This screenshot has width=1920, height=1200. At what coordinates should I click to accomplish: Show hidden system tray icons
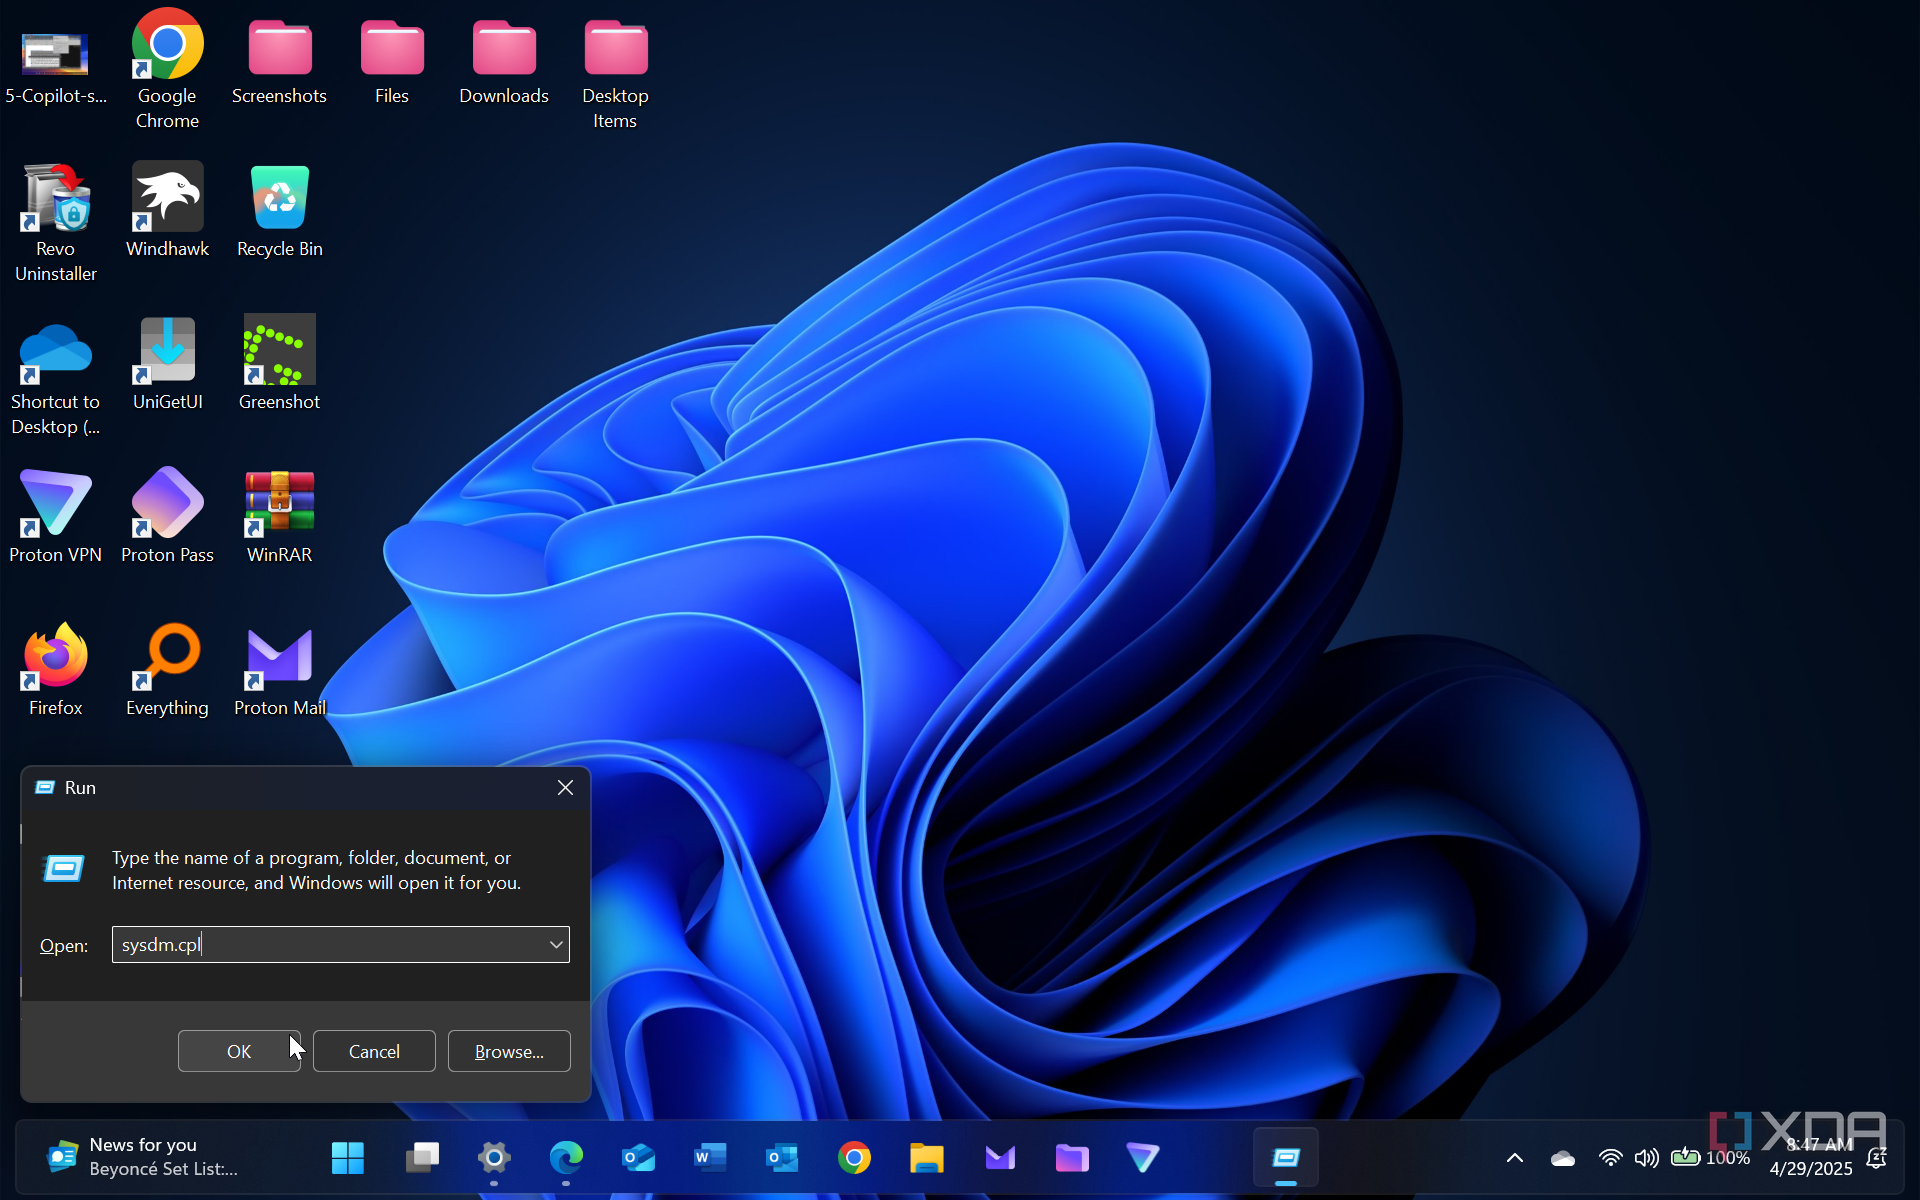pos(1515,1158)
